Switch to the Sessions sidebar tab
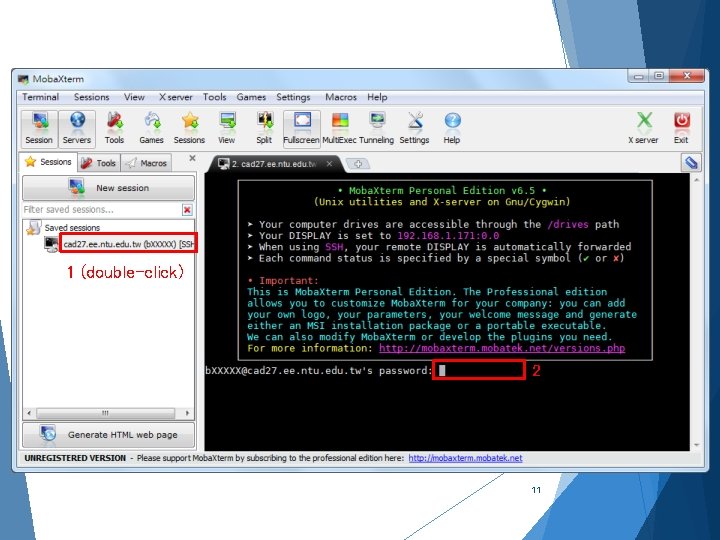720x540 pixels. [x=48, y=162]
